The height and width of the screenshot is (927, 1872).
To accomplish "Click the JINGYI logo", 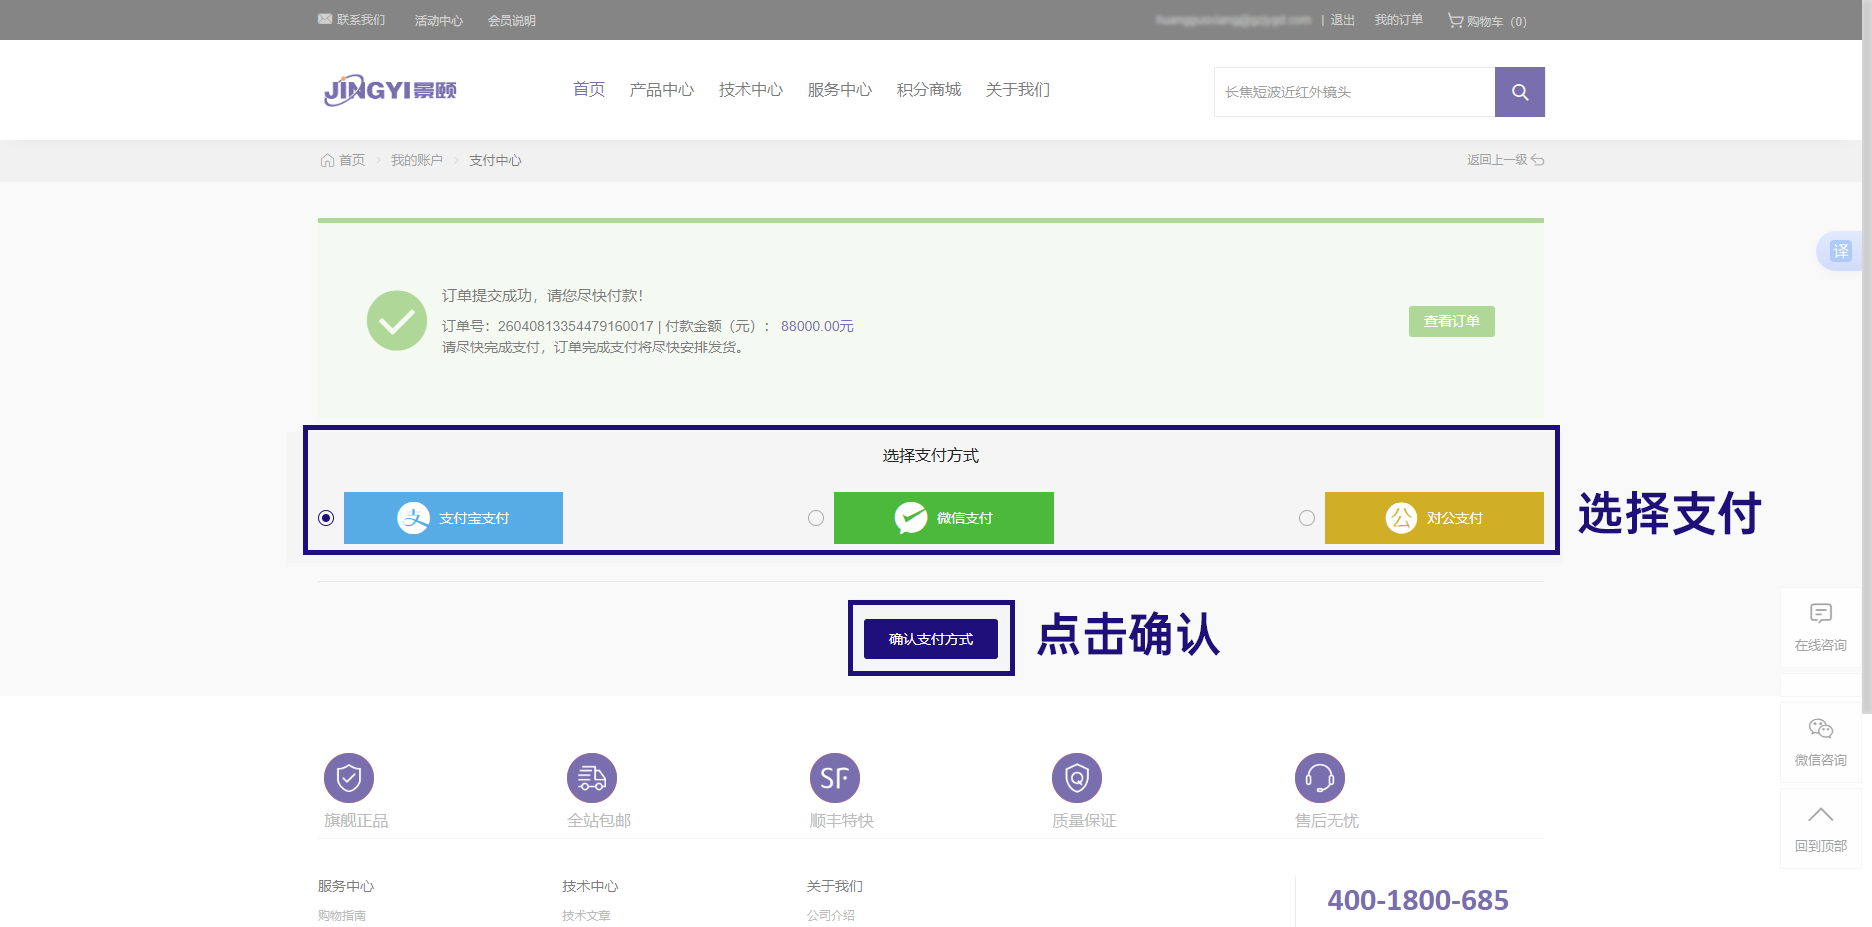I will (390, 90).
